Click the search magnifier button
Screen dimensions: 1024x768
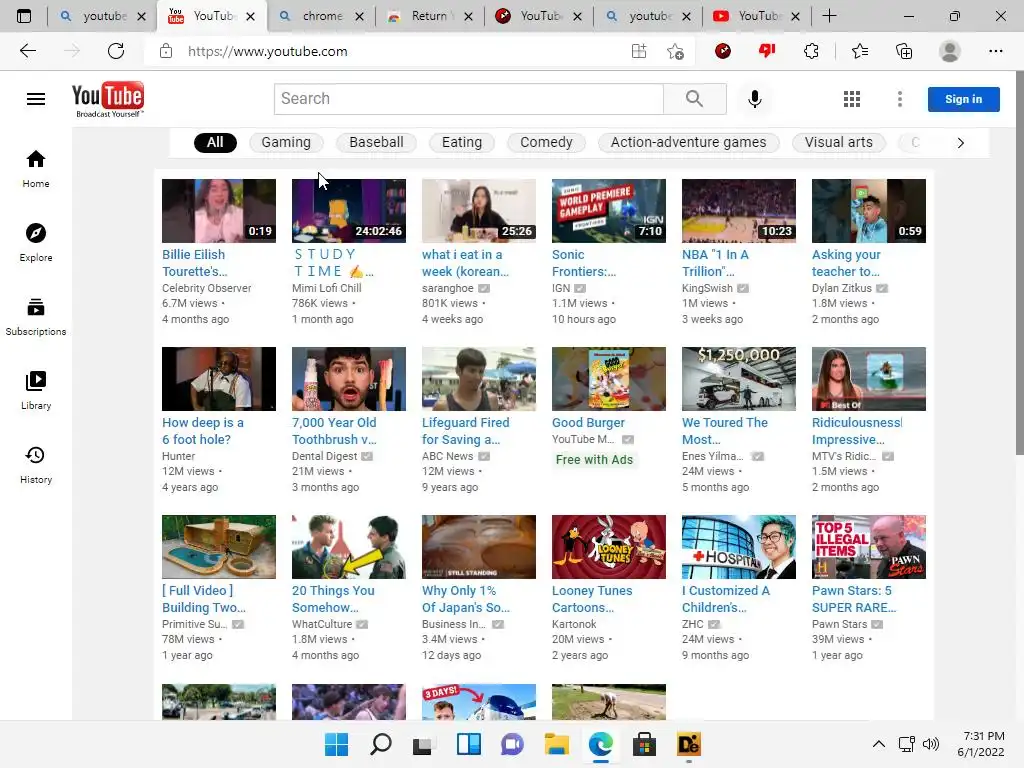coord(694,99)
